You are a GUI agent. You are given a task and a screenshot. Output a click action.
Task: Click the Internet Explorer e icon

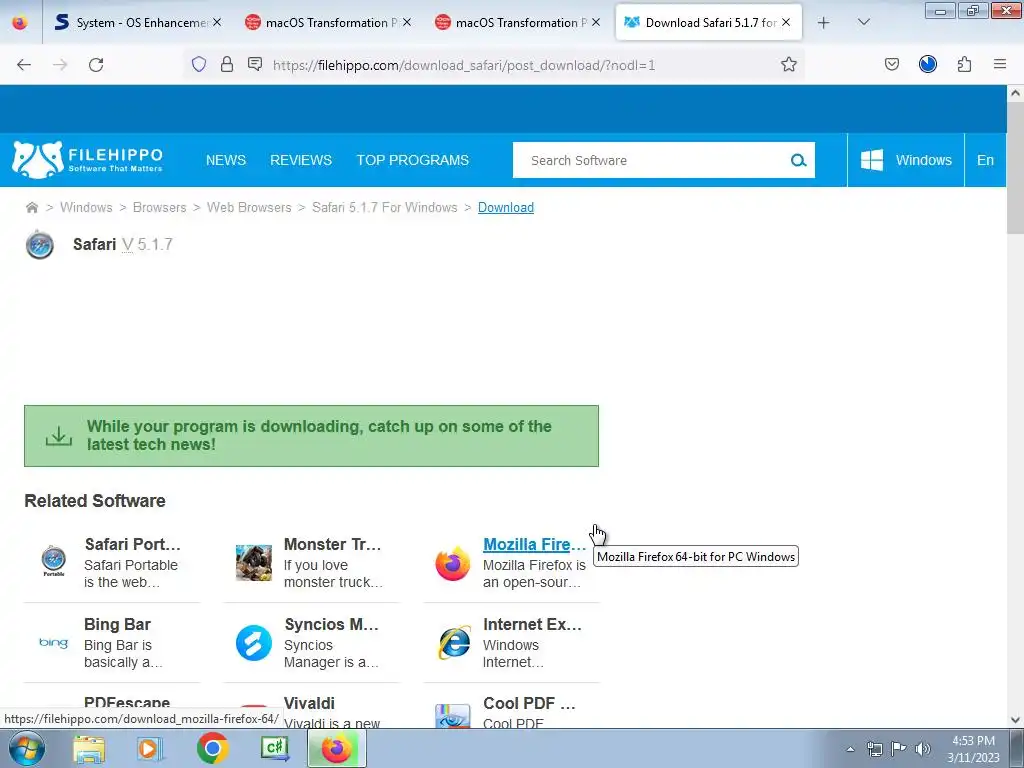click(x=454, y=643)
